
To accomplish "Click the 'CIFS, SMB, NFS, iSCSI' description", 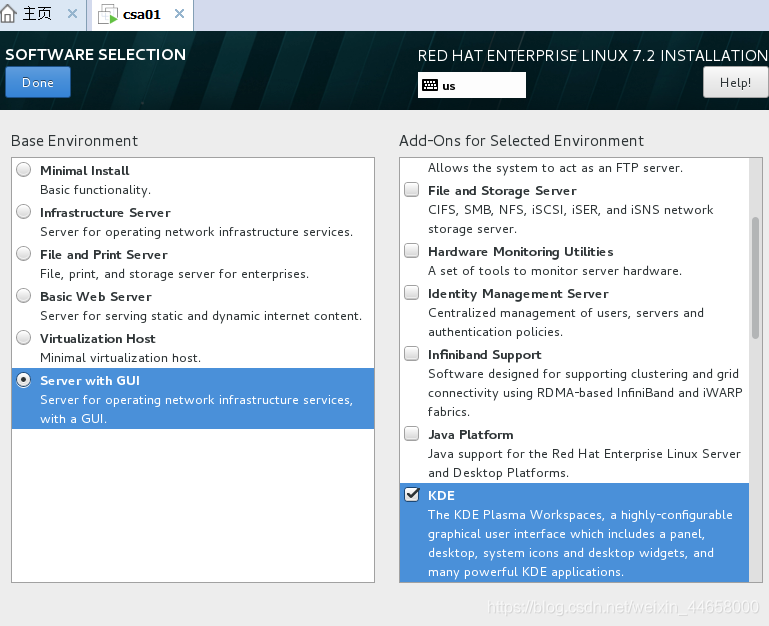I will tap(570, 219).
